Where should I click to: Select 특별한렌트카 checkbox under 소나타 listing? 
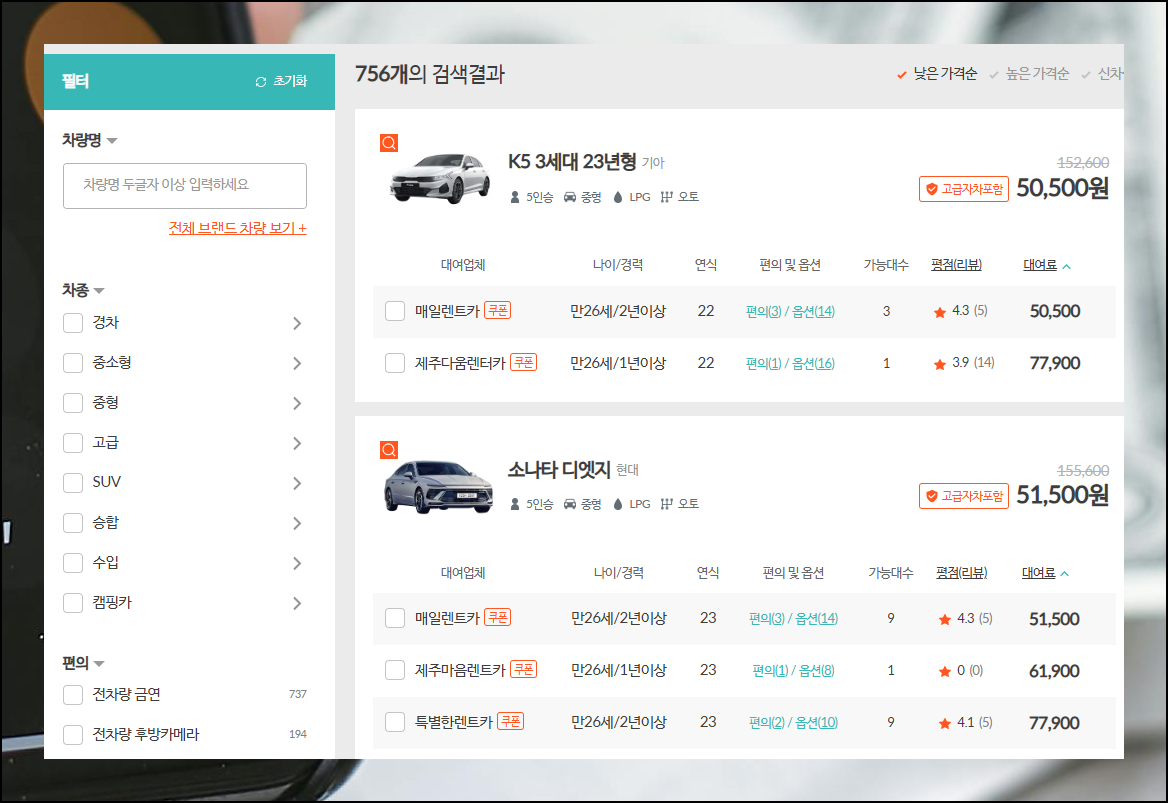click(395, 722)
